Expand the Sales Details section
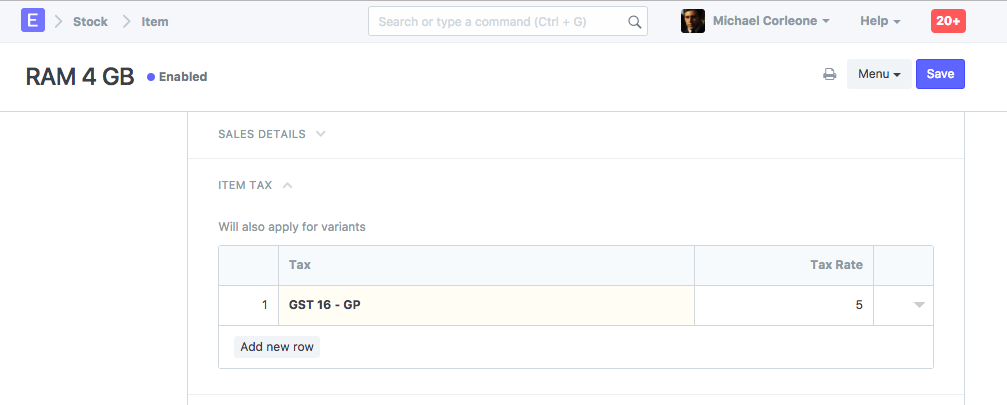This screenshot has width=1007, height=405. pos(271,134)
